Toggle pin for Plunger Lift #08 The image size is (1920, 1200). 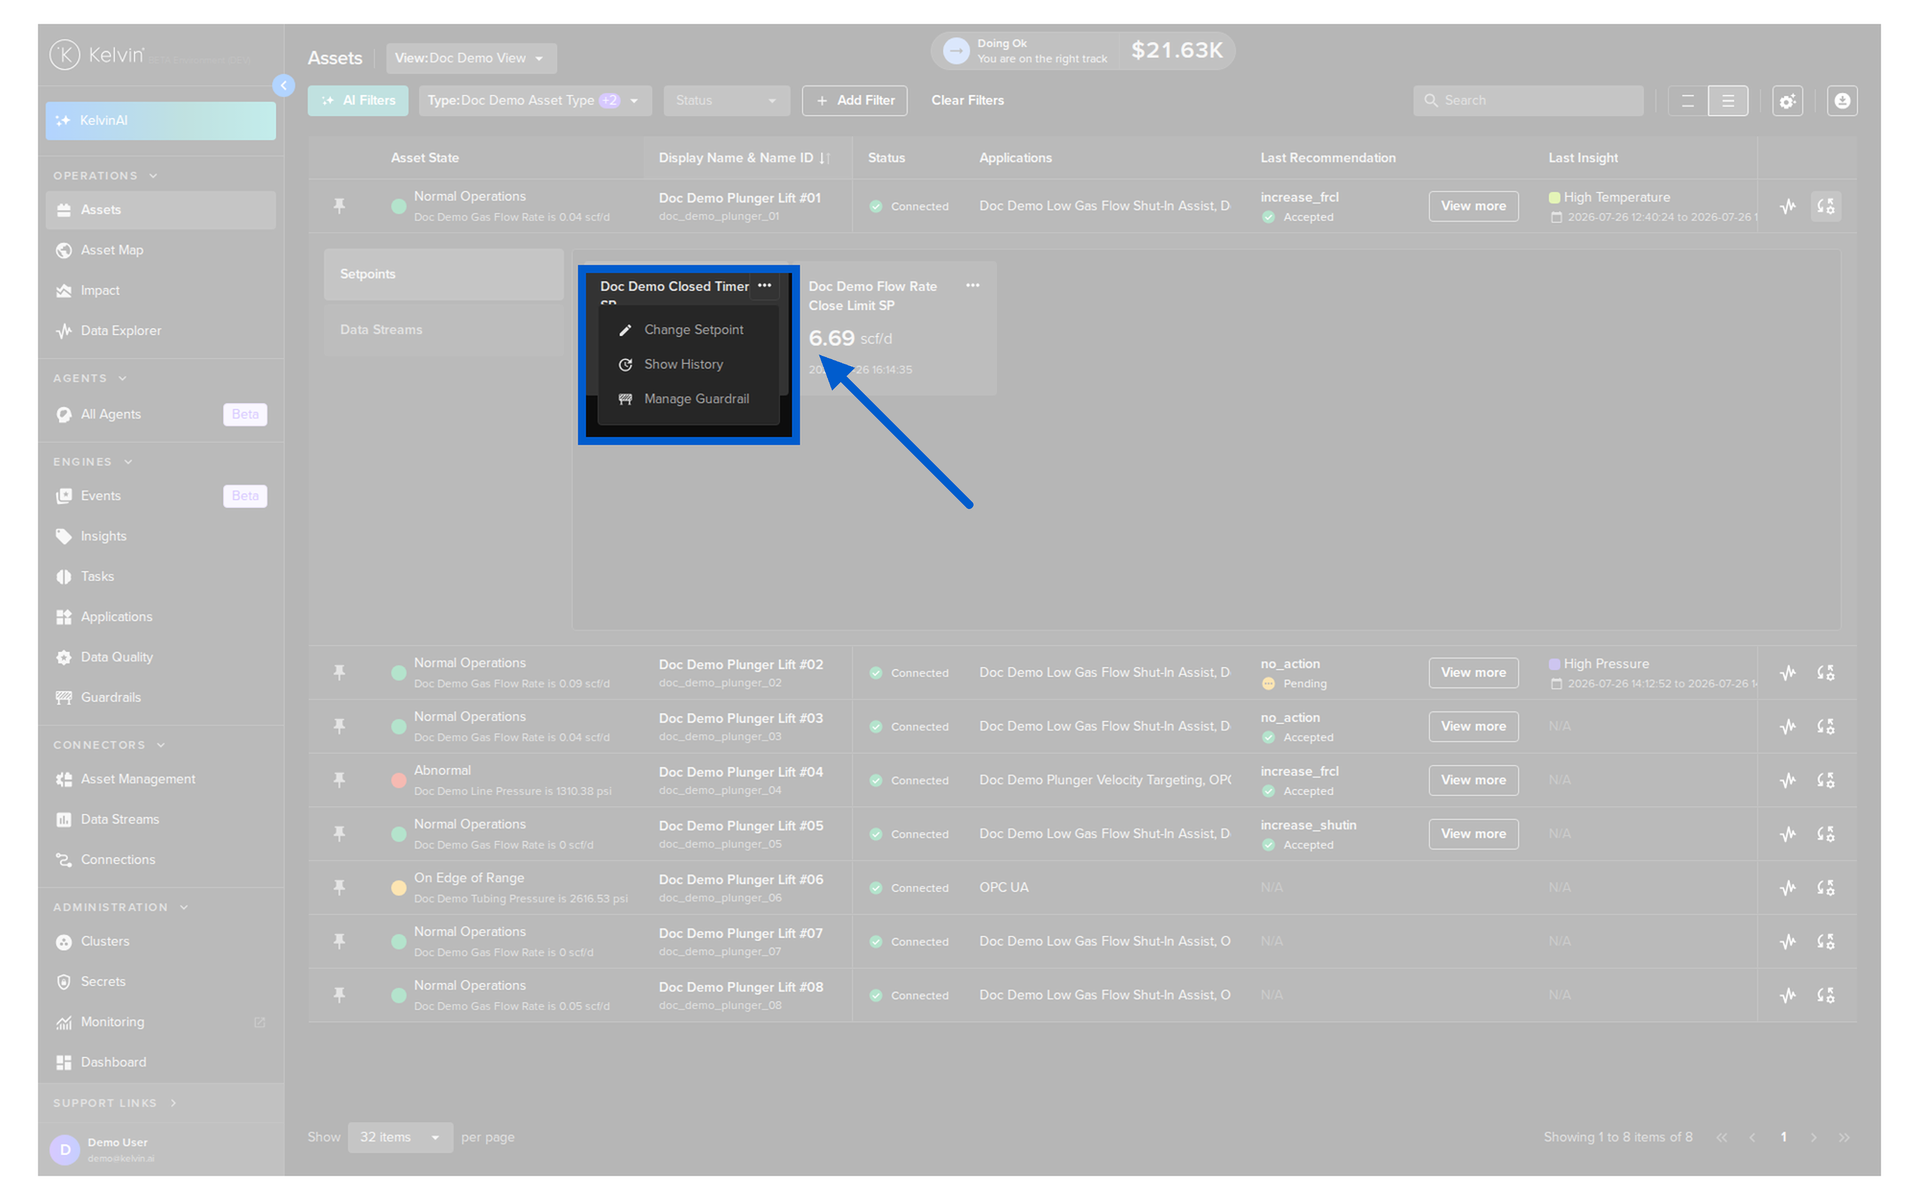click(x=339, y=995)
